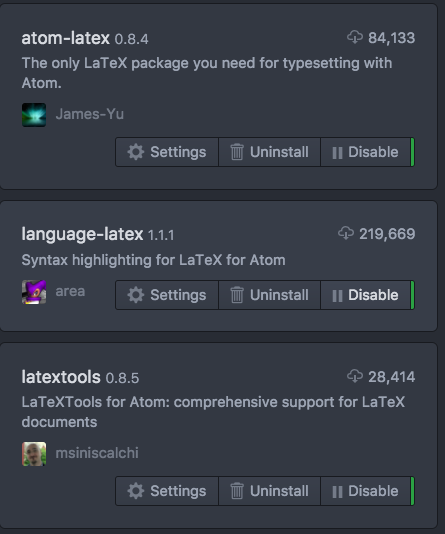Viewport: 445px width, 534px height.
Task: Click James-Yu author avatar
Action: pyautogui.click(x=34, y=115)
